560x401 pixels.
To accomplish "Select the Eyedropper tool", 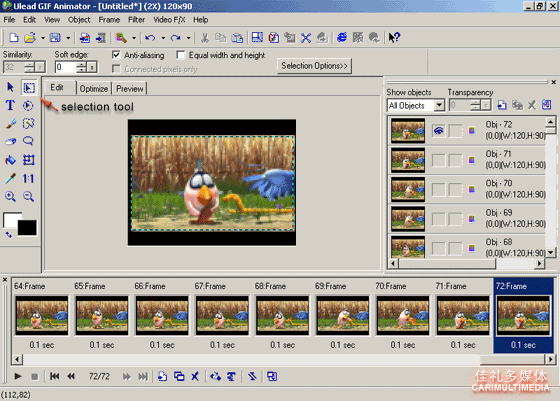I will pyautogui.click(x=10, y=178).
